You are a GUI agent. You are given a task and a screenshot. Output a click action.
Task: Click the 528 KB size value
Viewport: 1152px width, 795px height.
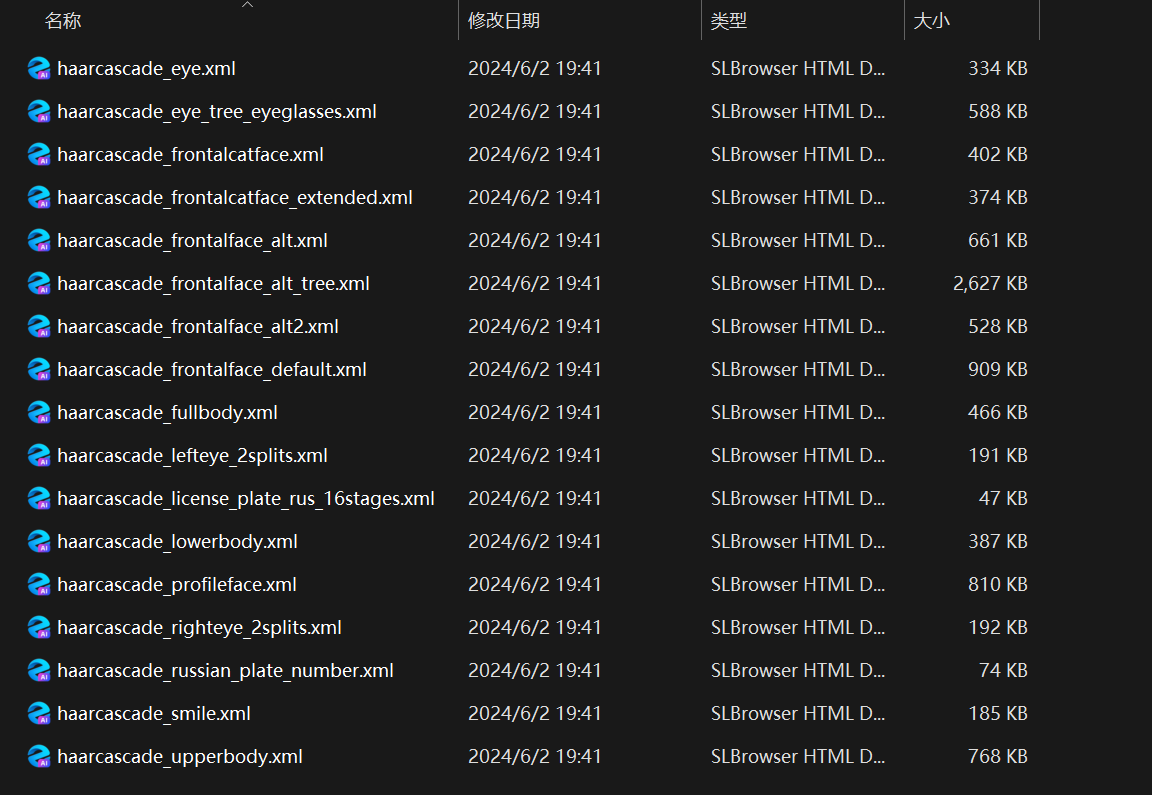997,326
